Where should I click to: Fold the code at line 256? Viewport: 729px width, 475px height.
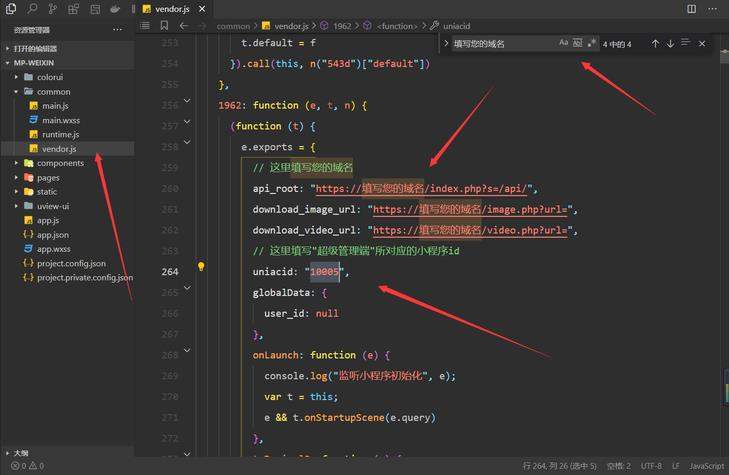(x=187, y=101)
